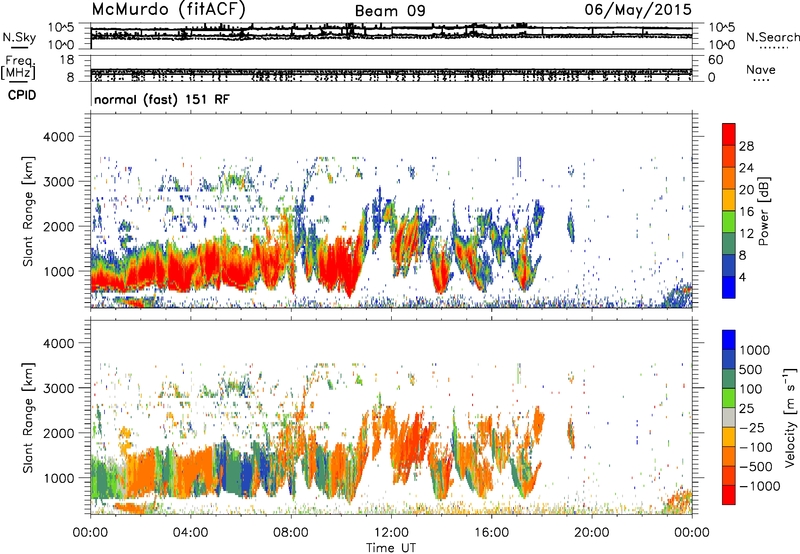Click the velocity panel 'Slant Range [km]' label
The height and width of the screenshot is (554, 800).
coord(28,417)
